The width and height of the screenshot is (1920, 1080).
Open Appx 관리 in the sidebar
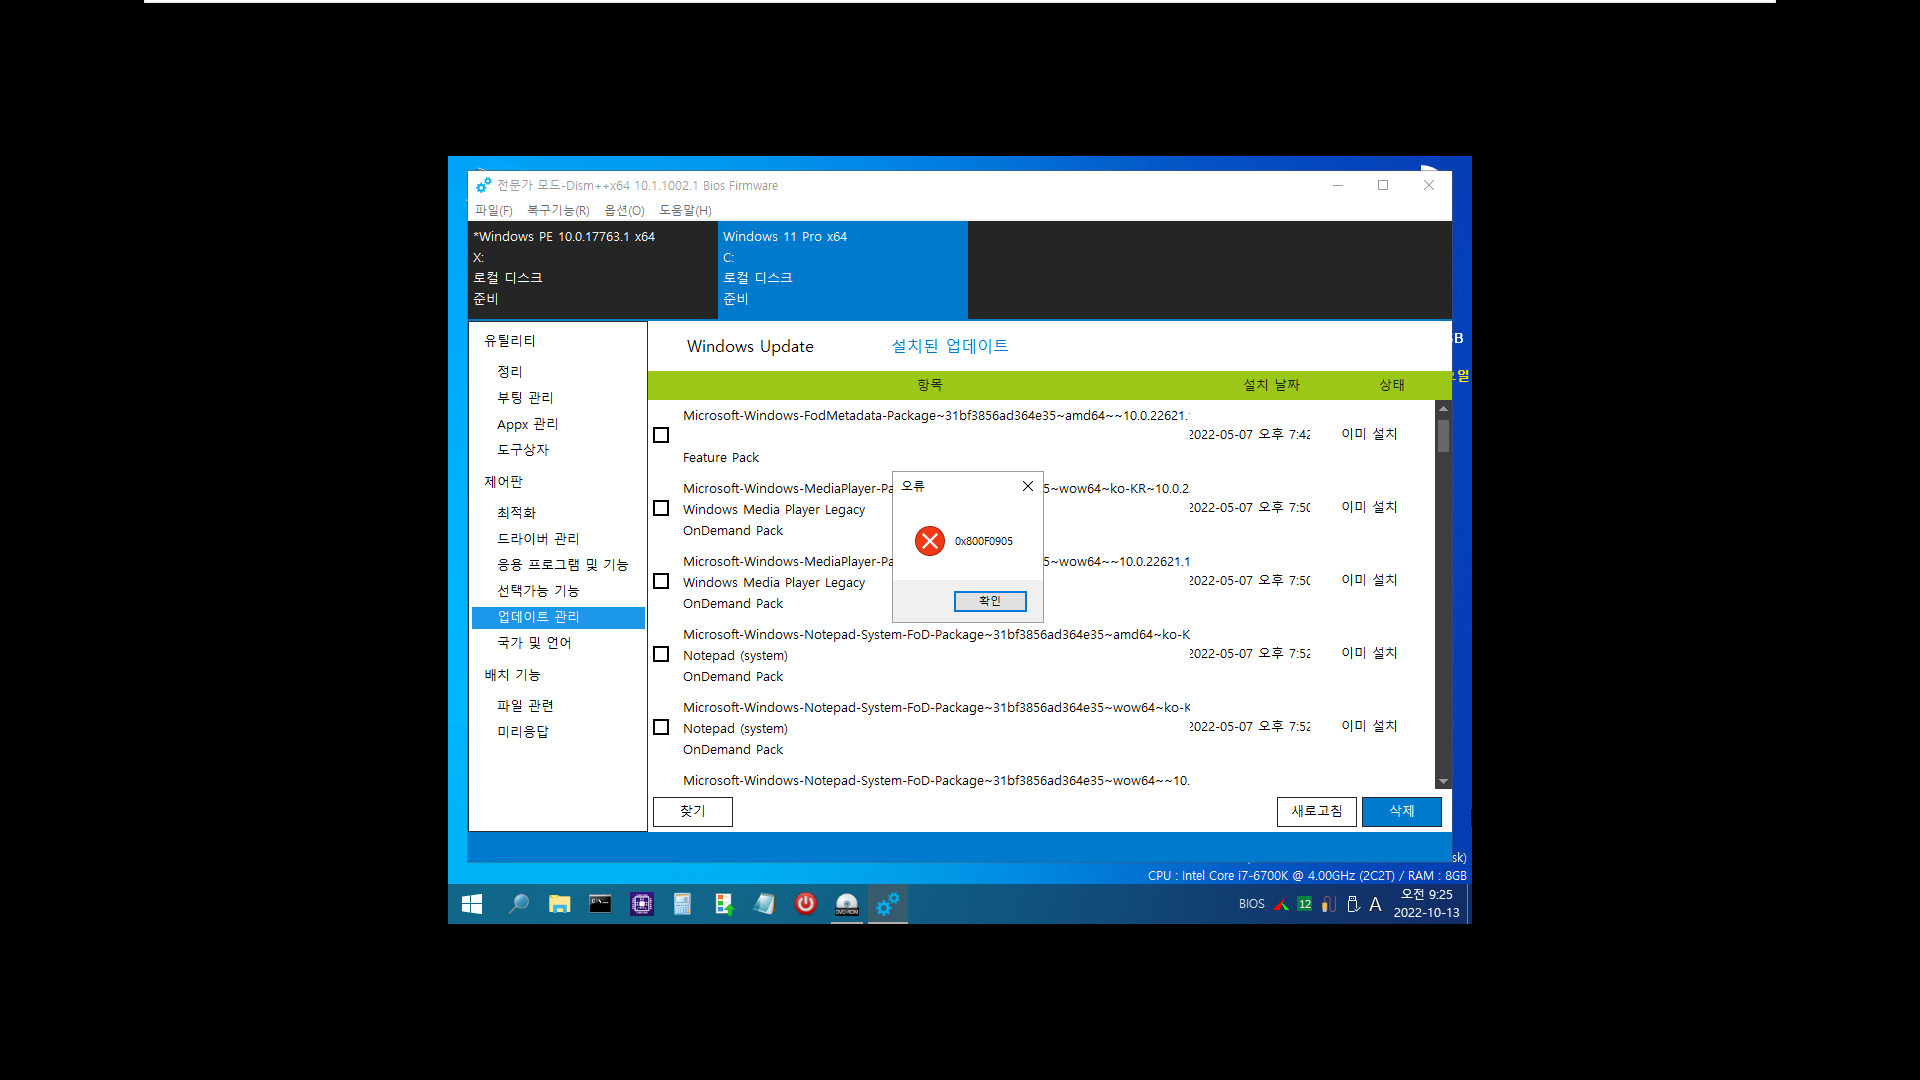click(x=527, y=424)
